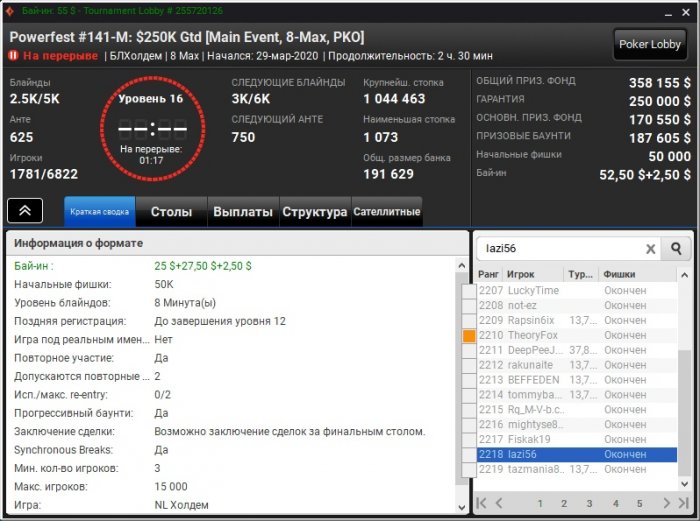This screenshot has height=521, width=700.
Task: Go to next page of player list
Action: (x=666, y=503)
